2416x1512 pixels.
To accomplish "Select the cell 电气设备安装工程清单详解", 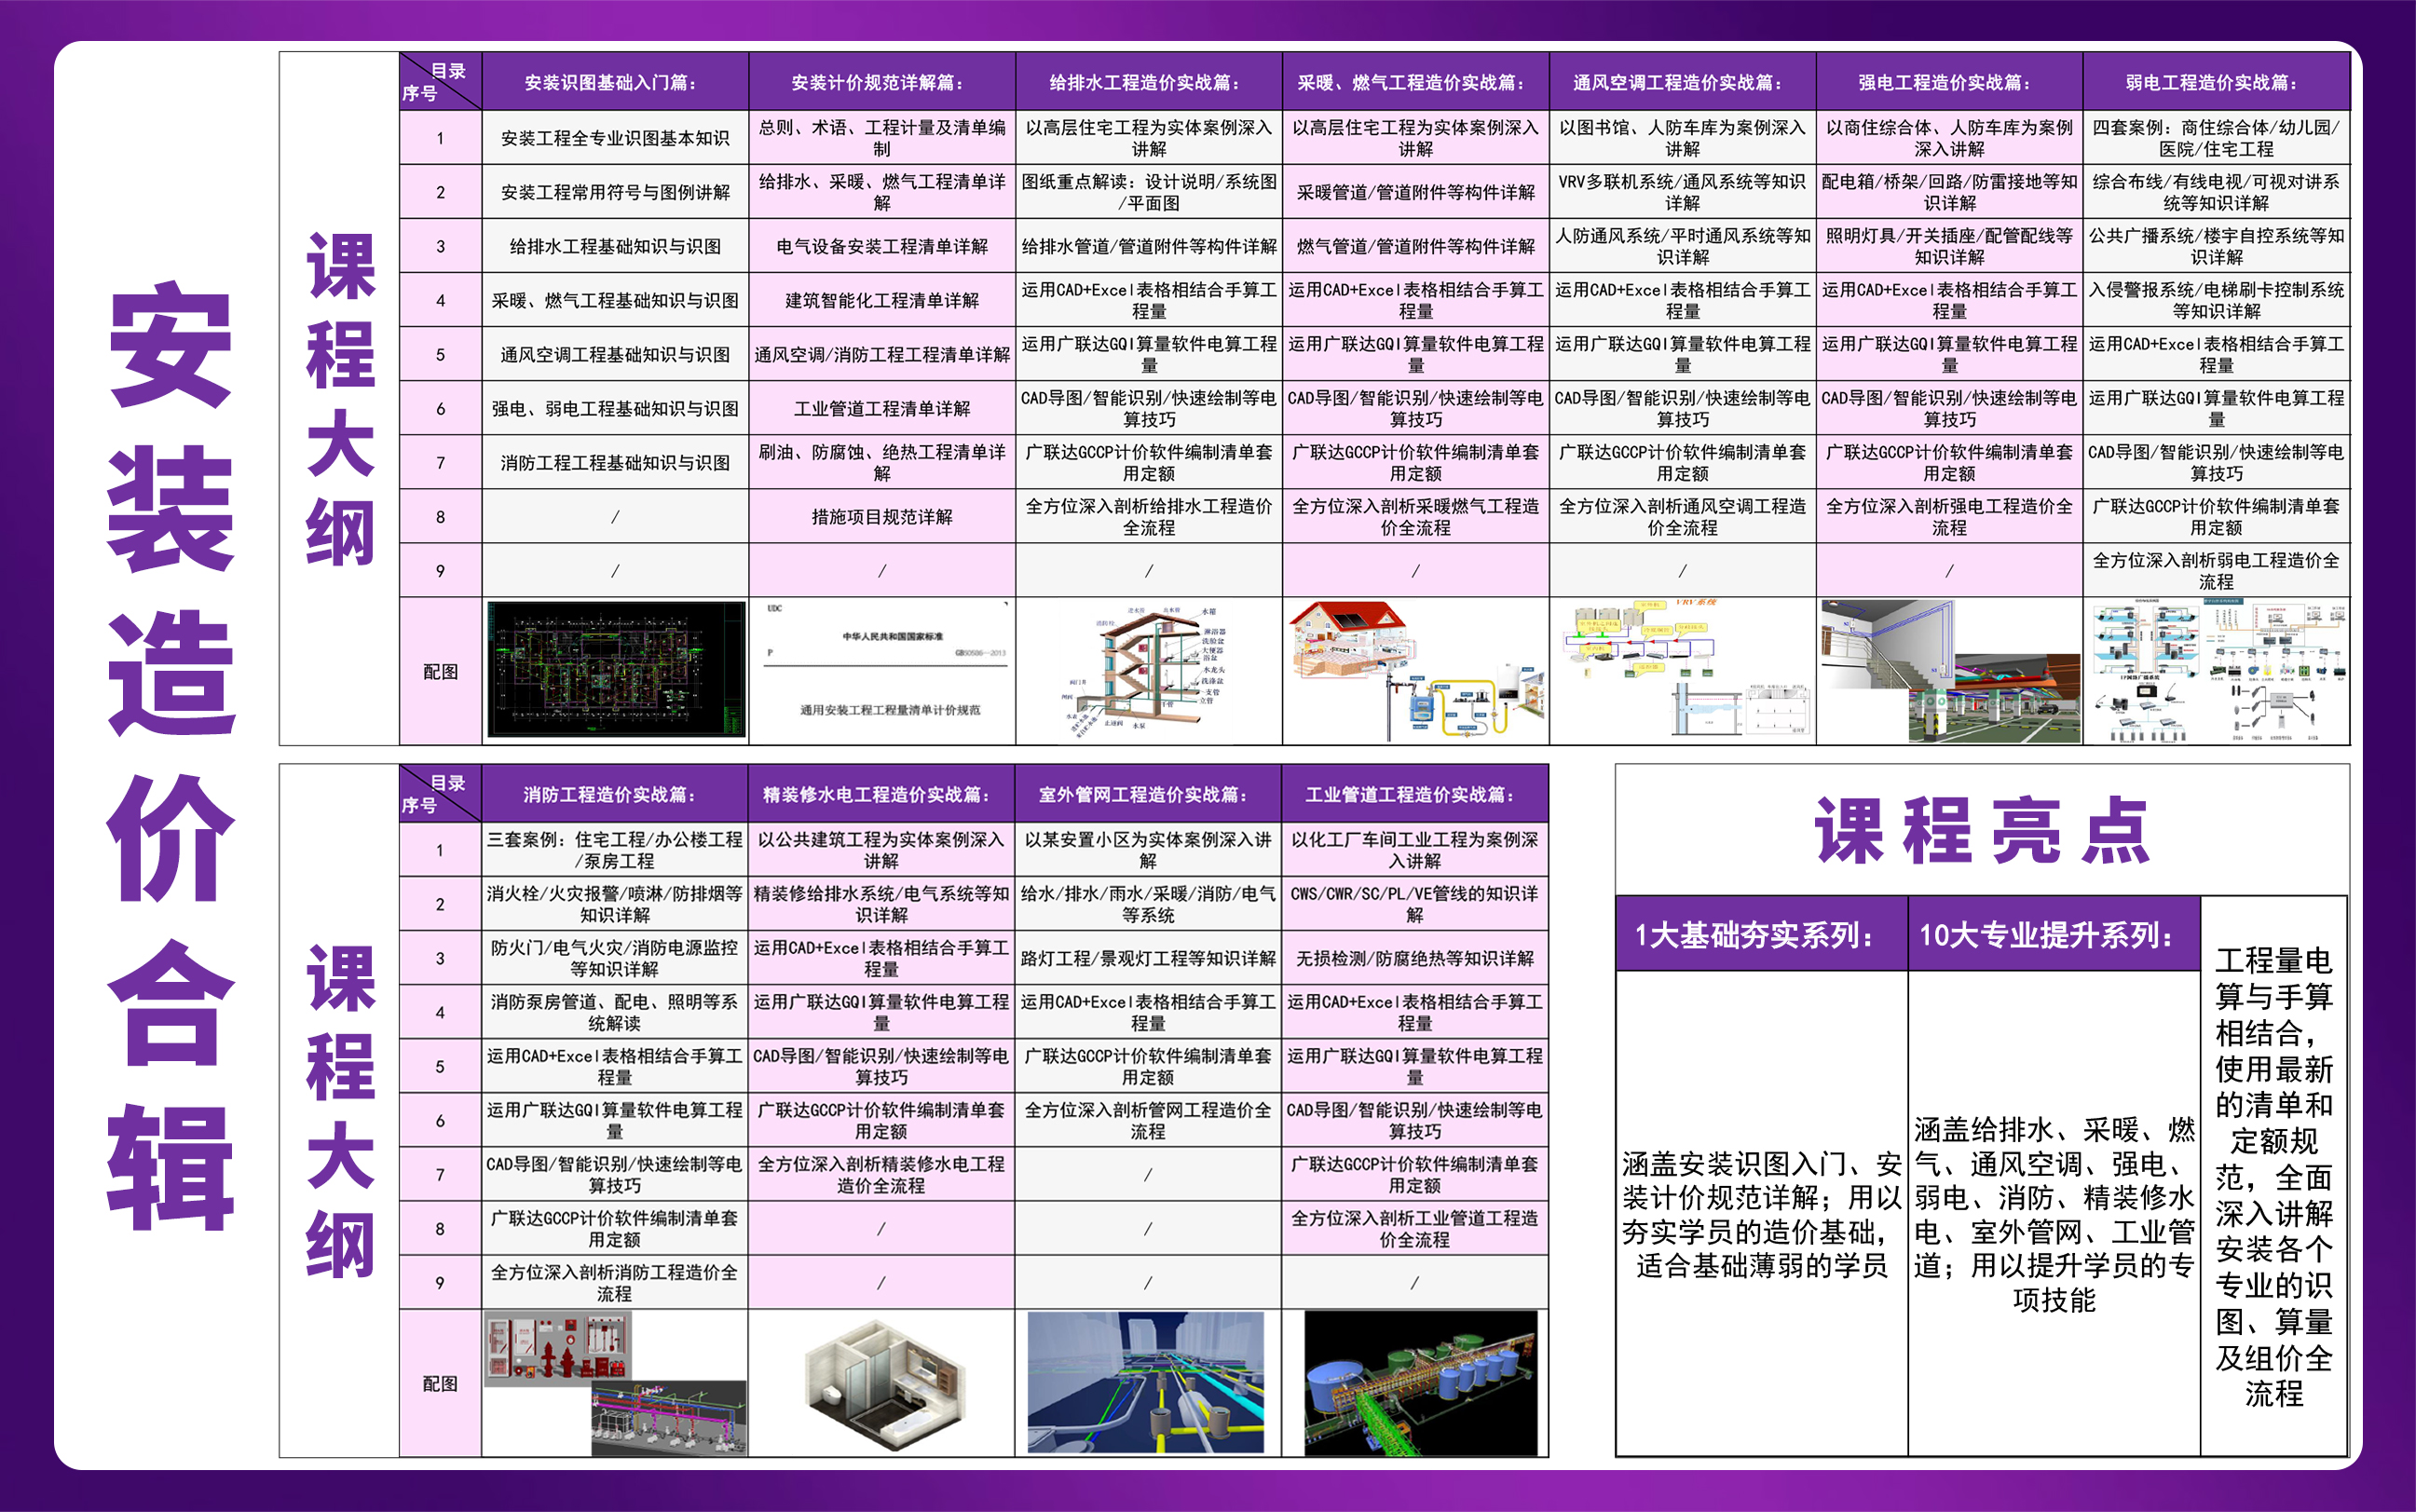I will tap(883, 246).
